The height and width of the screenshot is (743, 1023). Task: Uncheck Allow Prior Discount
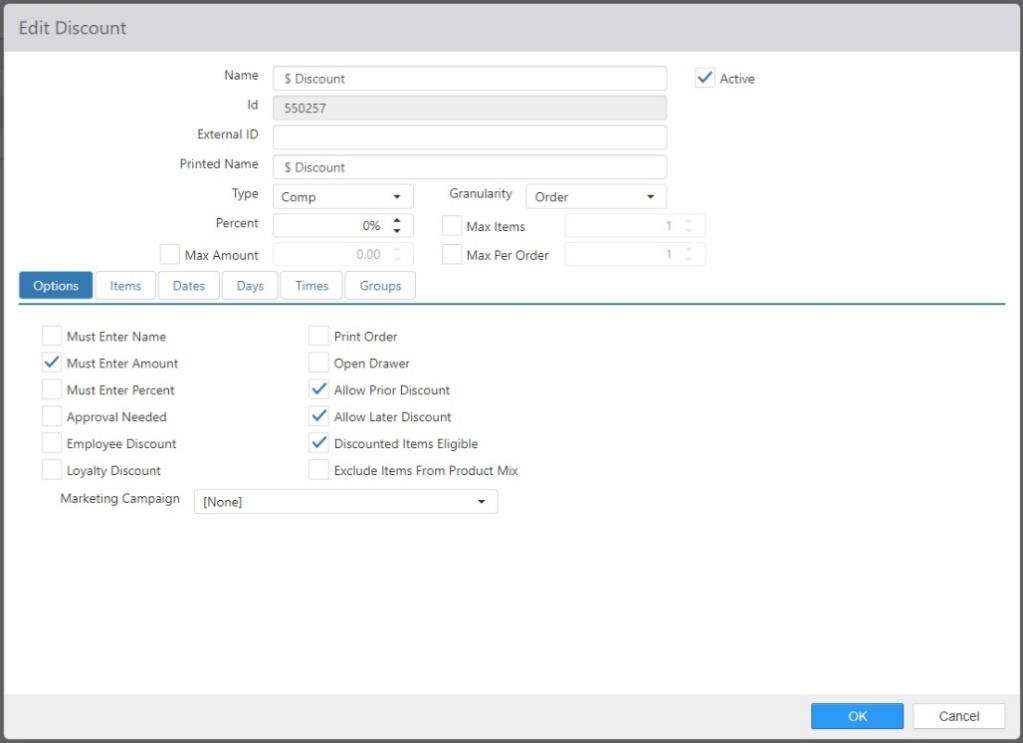(318, 389)
